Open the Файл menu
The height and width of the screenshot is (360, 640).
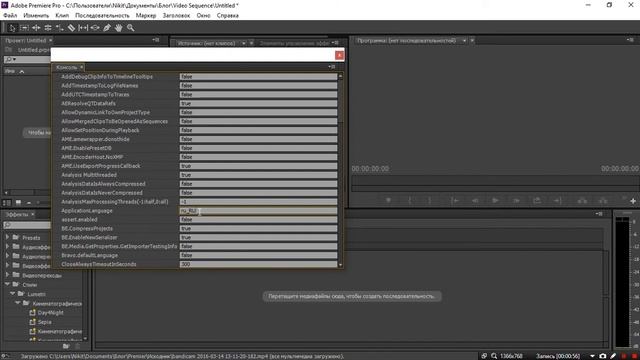[x=10, y=16]
